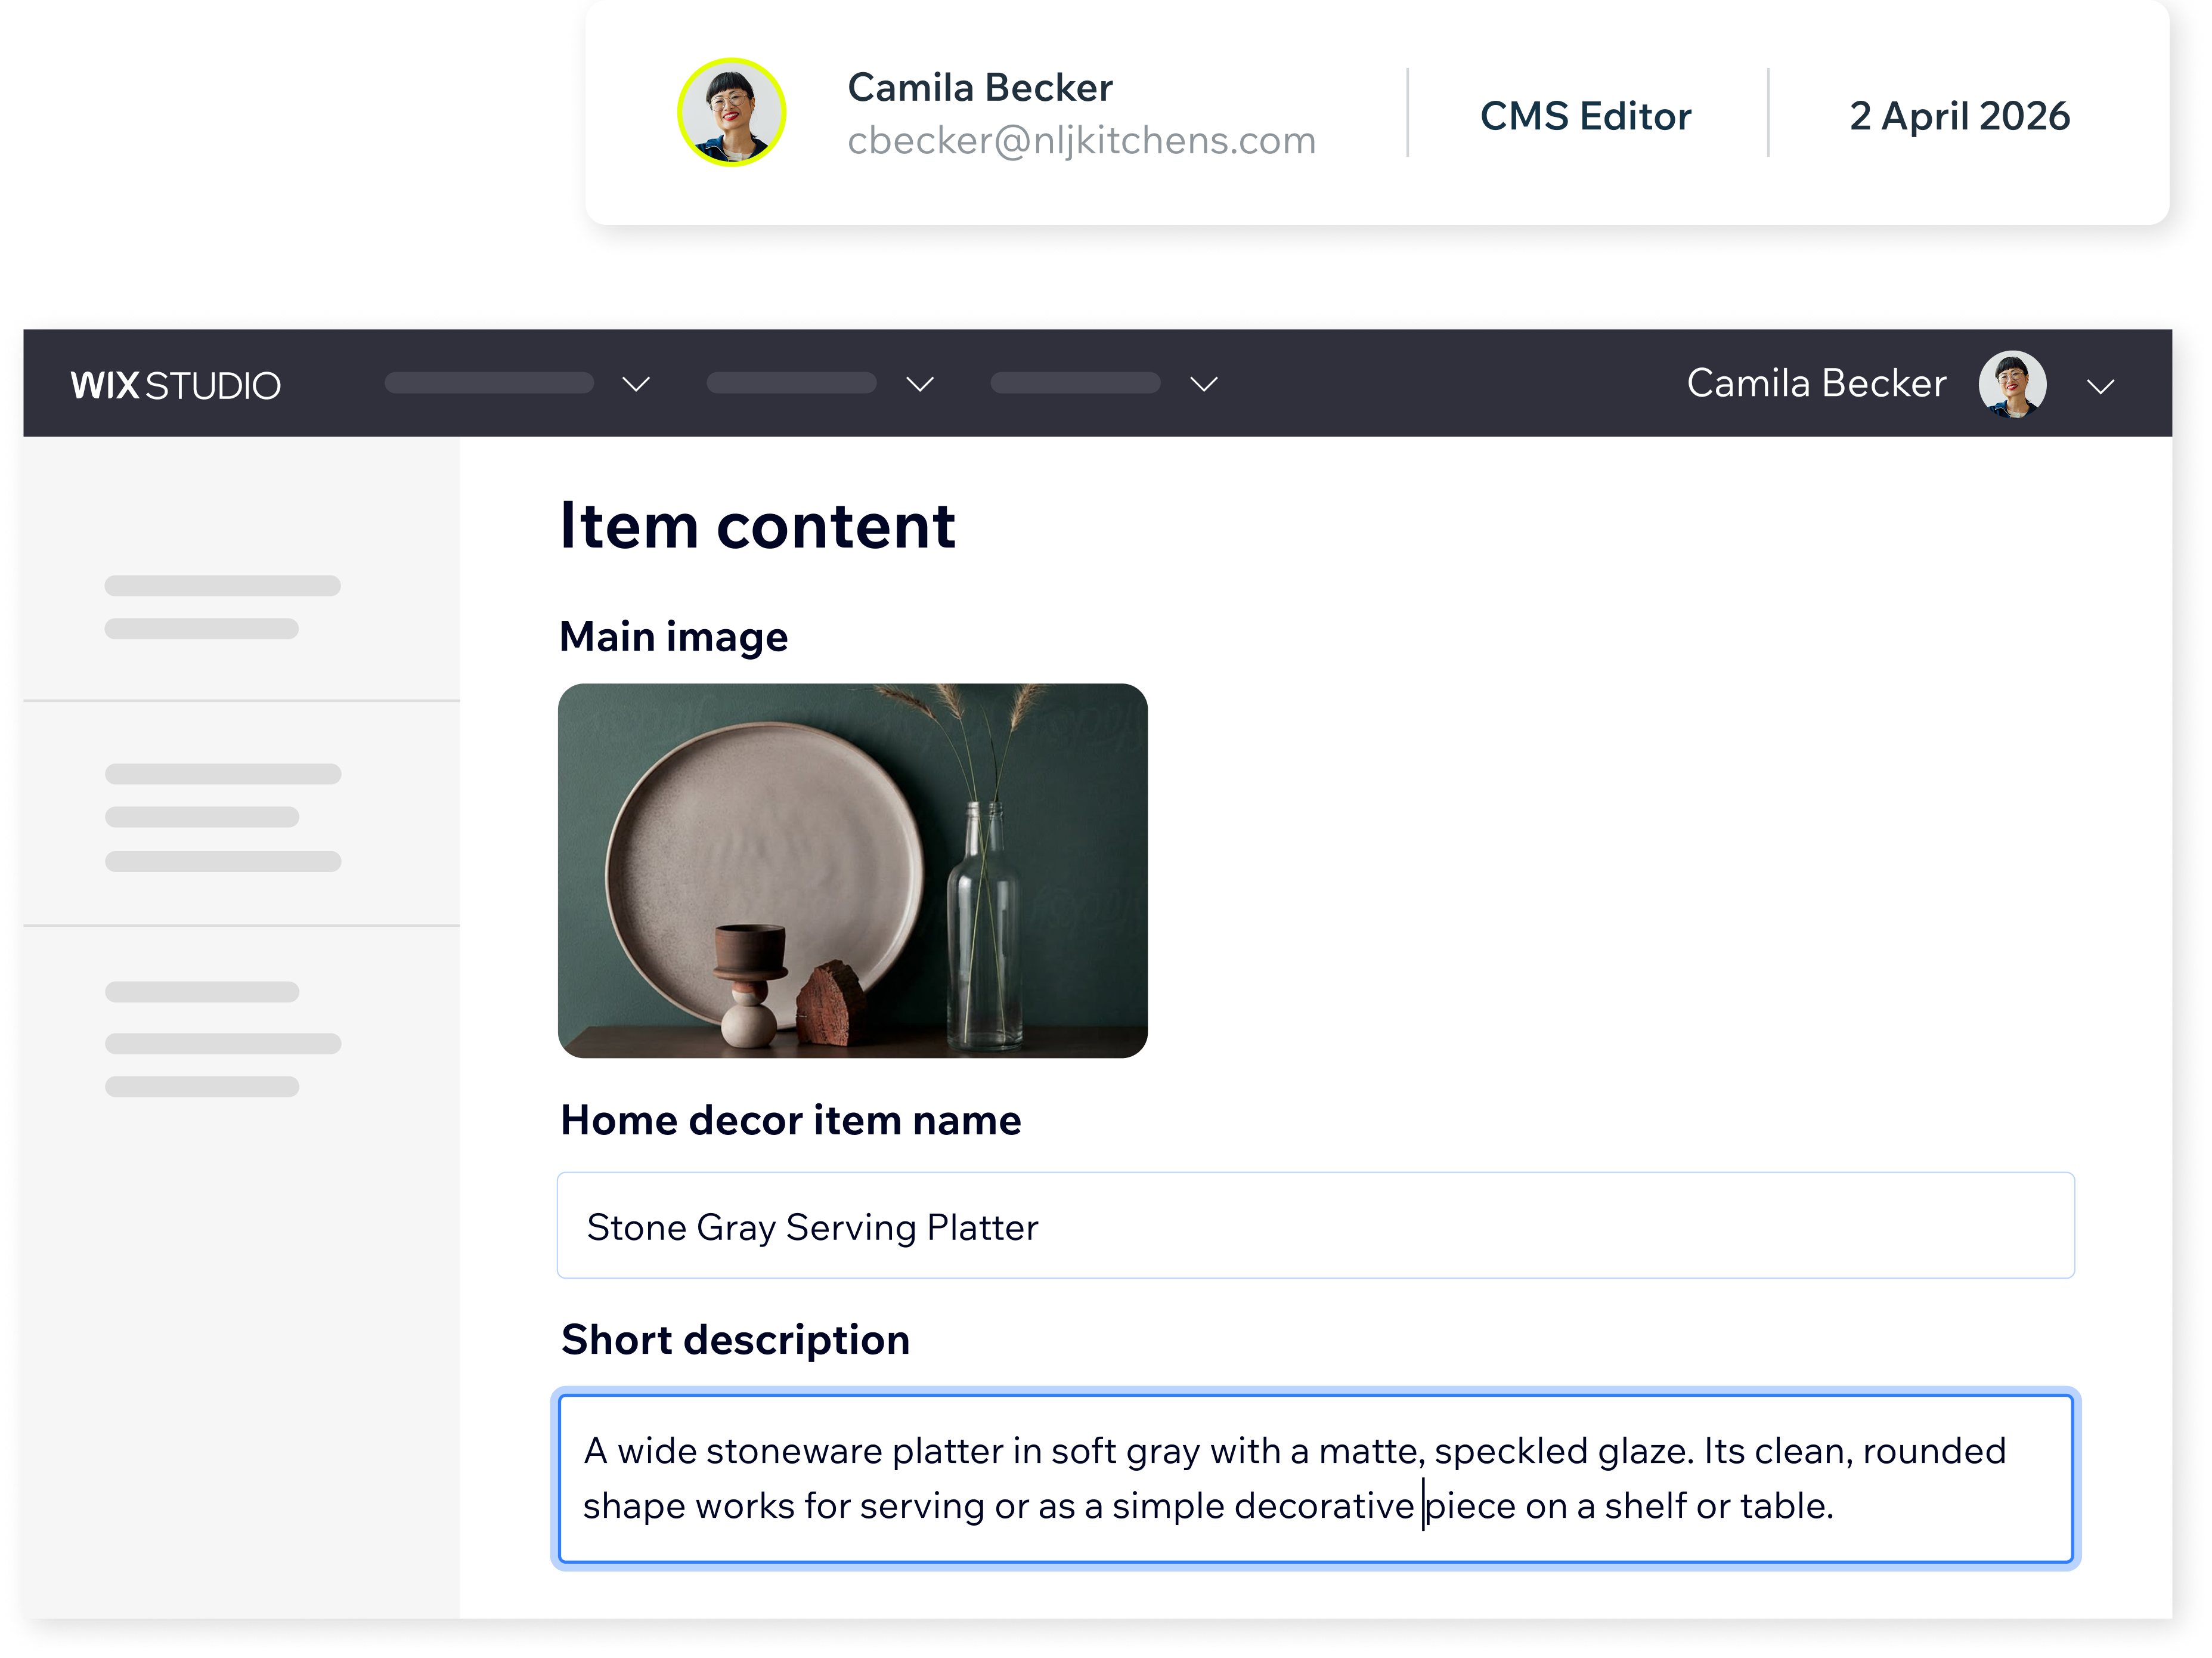Select the first placeholder menu in top bar

point(489,383)
